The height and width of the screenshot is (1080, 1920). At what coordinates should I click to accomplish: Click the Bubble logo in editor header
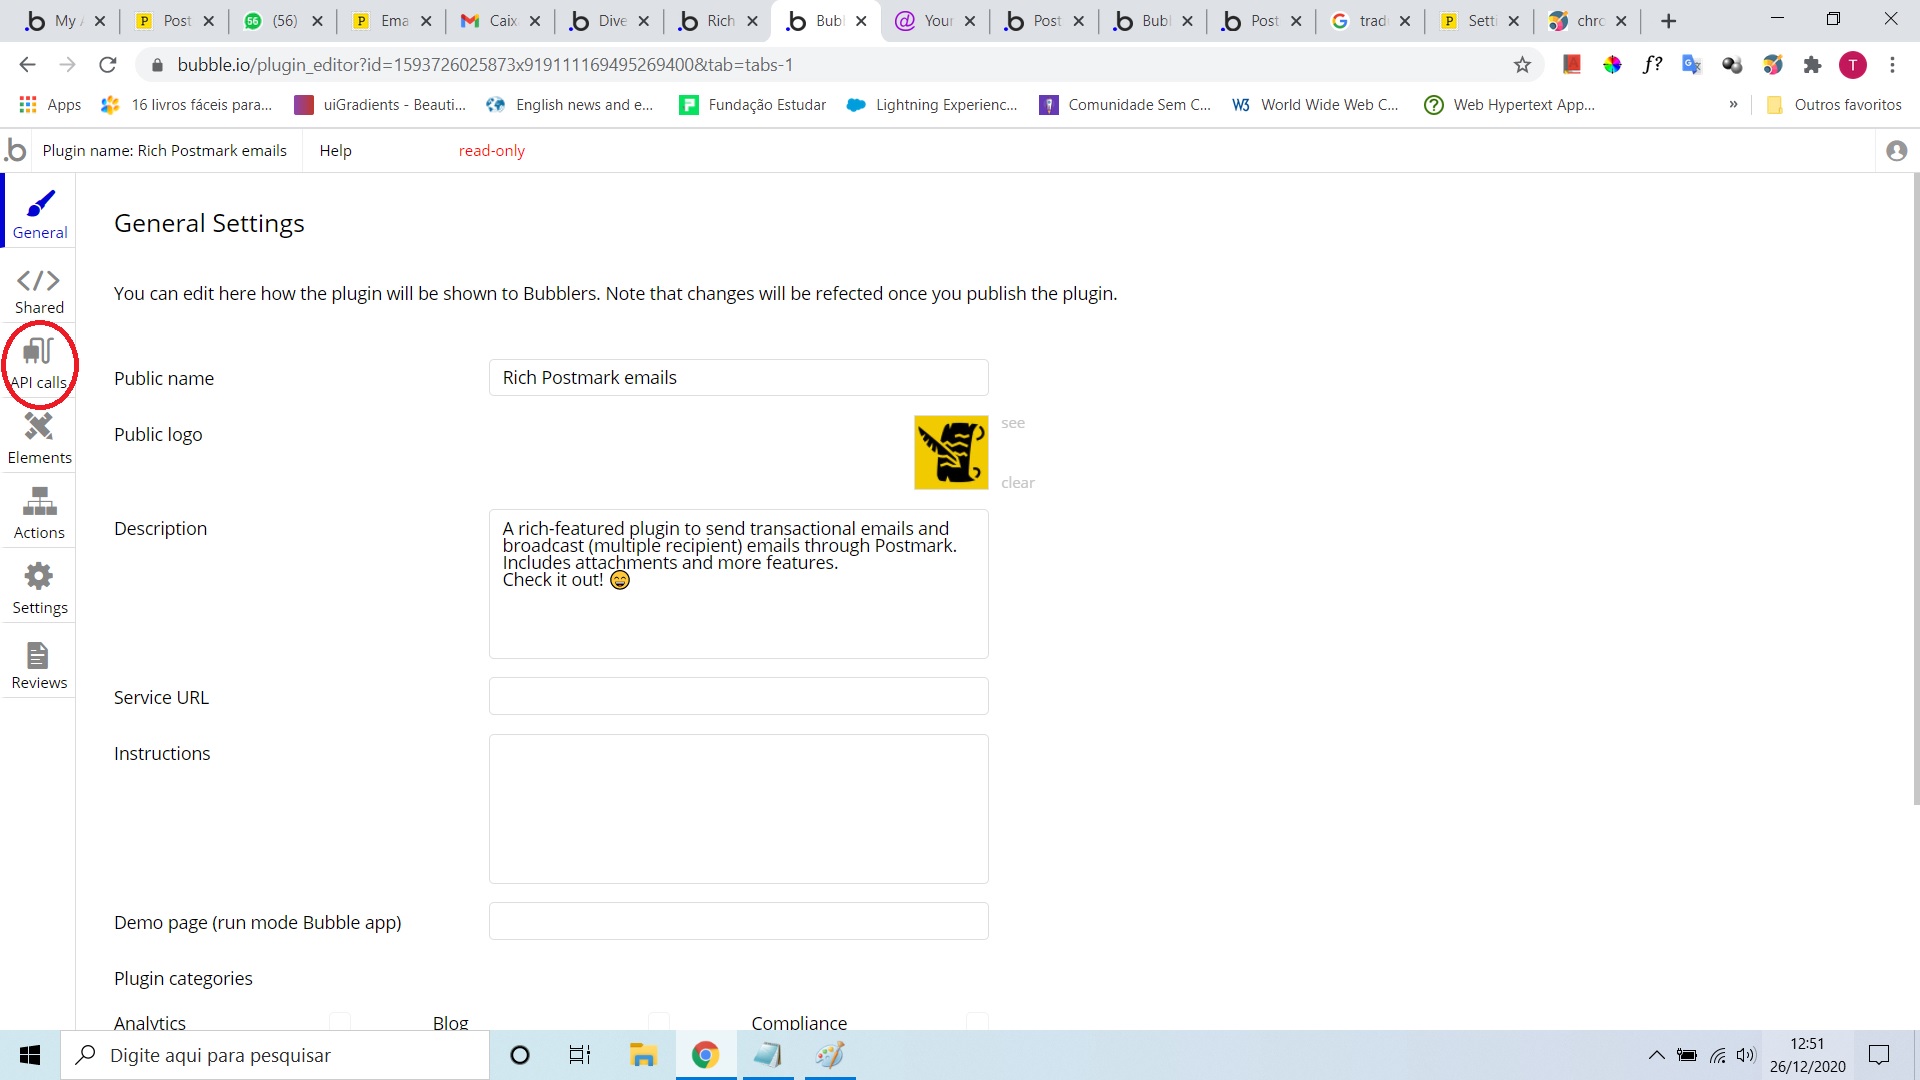click(x=16, y=151)
